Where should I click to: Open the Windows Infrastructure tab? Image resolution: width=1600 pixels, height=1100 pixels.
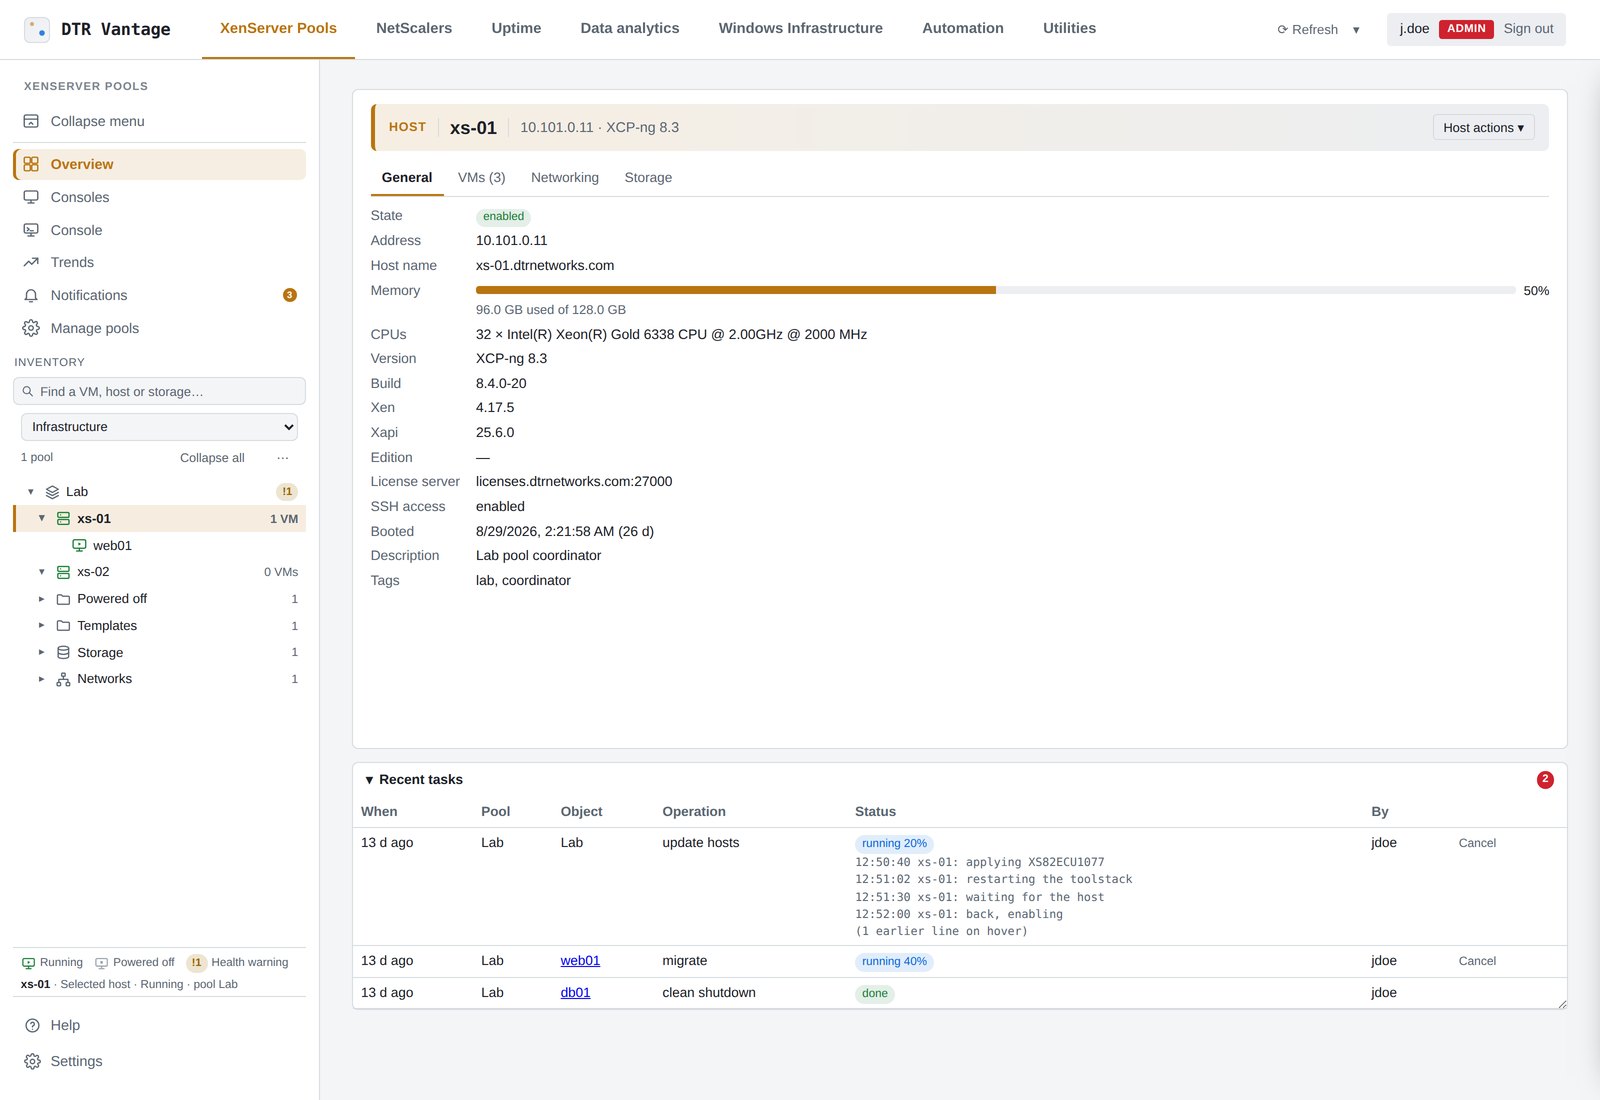click(x=800, y=28)
